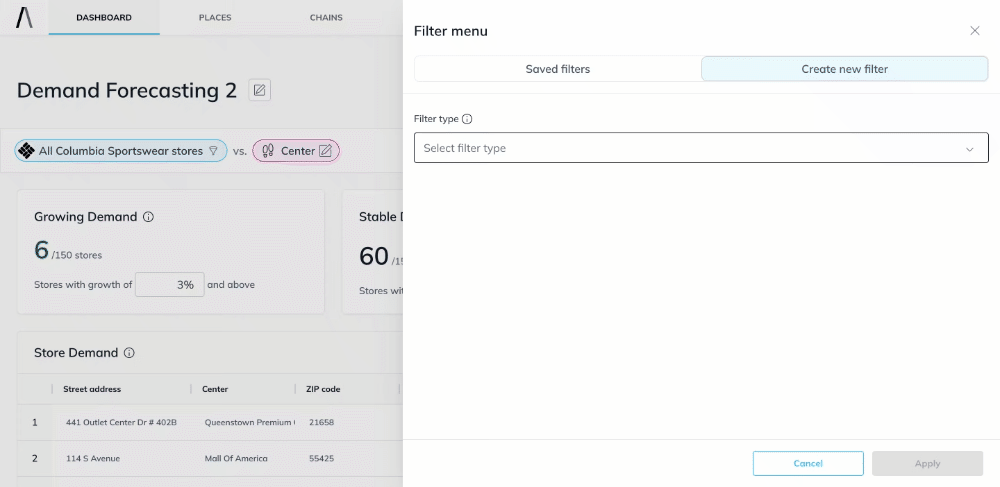Select the Create new filter tab
1000x487 pixels.
coord(844,69)
